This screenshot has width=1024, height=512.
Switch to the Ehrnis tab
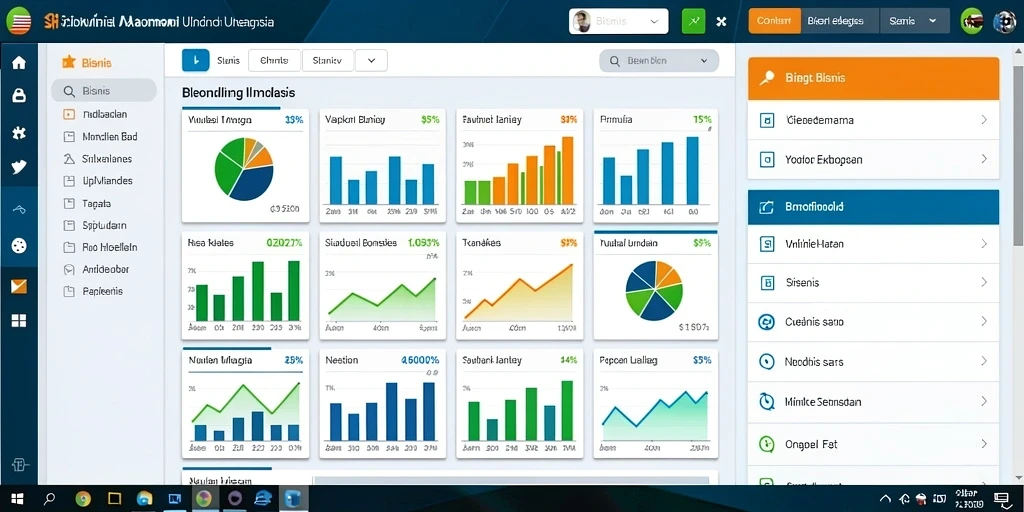274,60
